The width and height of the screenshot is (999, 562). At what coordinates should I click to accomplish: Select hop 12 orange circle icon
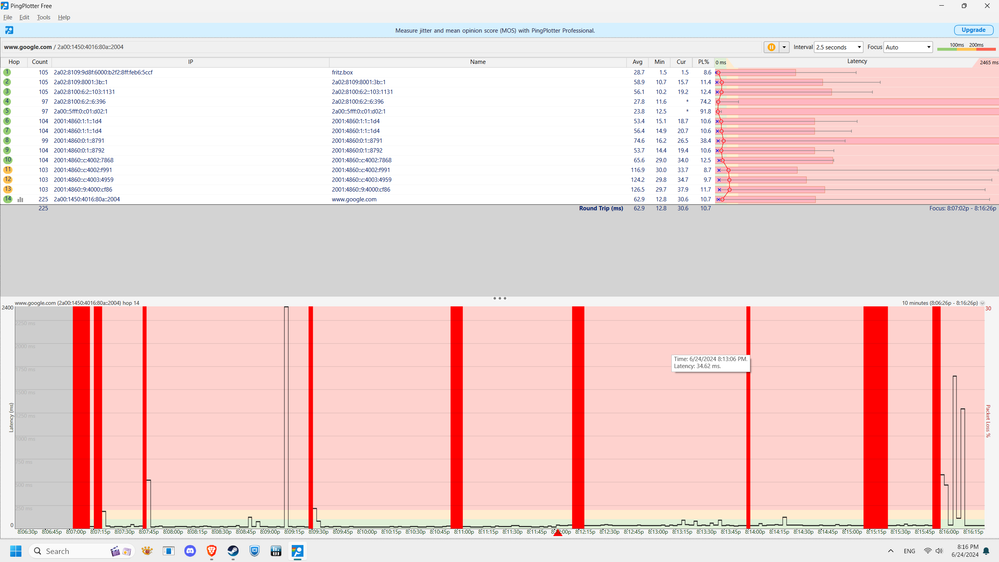pyautogui.click(x=7, y=180)
